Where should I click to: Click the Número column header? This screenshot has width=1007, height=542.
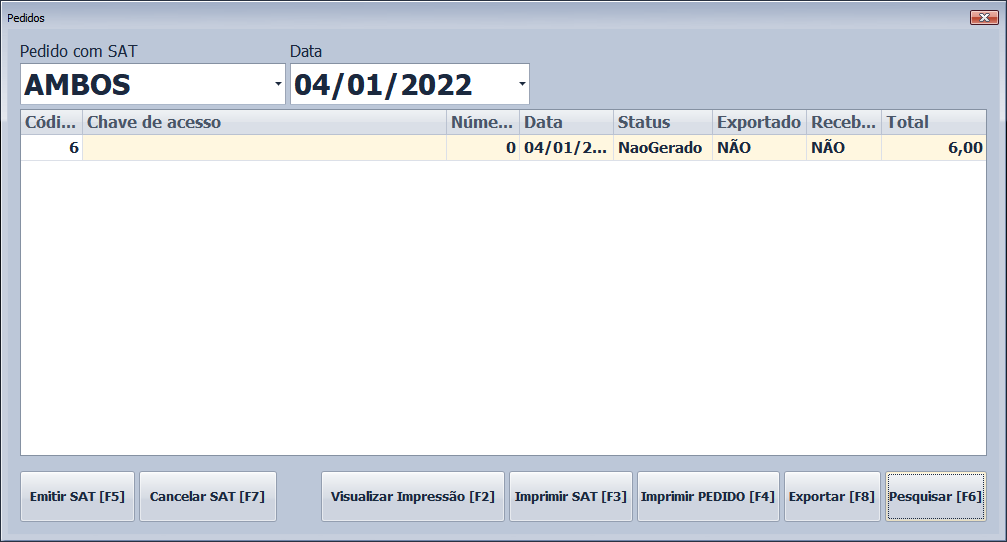pyautogui.click(x=482, y=122)
